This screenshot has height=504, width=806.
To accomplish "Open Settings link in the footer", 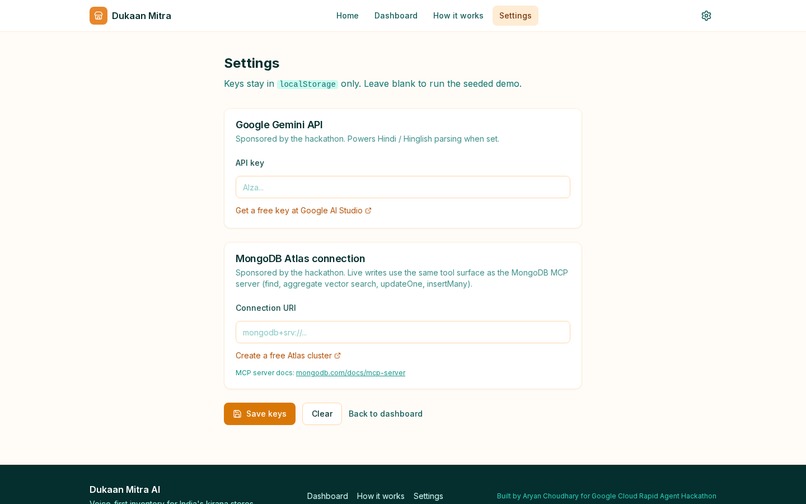I will [x=428, y=496].
